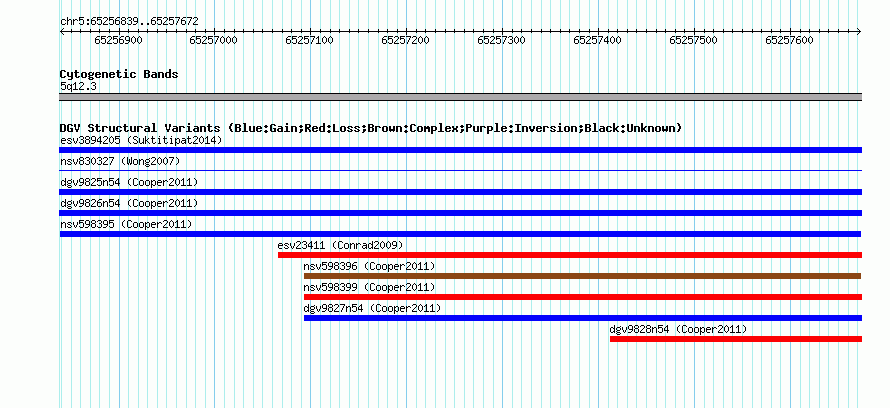Image resolution: width=890 pixels, height=408 pixels.
Task: Open the nsv598395 (Cooper2011) variant label
Action: pos(126,224)
